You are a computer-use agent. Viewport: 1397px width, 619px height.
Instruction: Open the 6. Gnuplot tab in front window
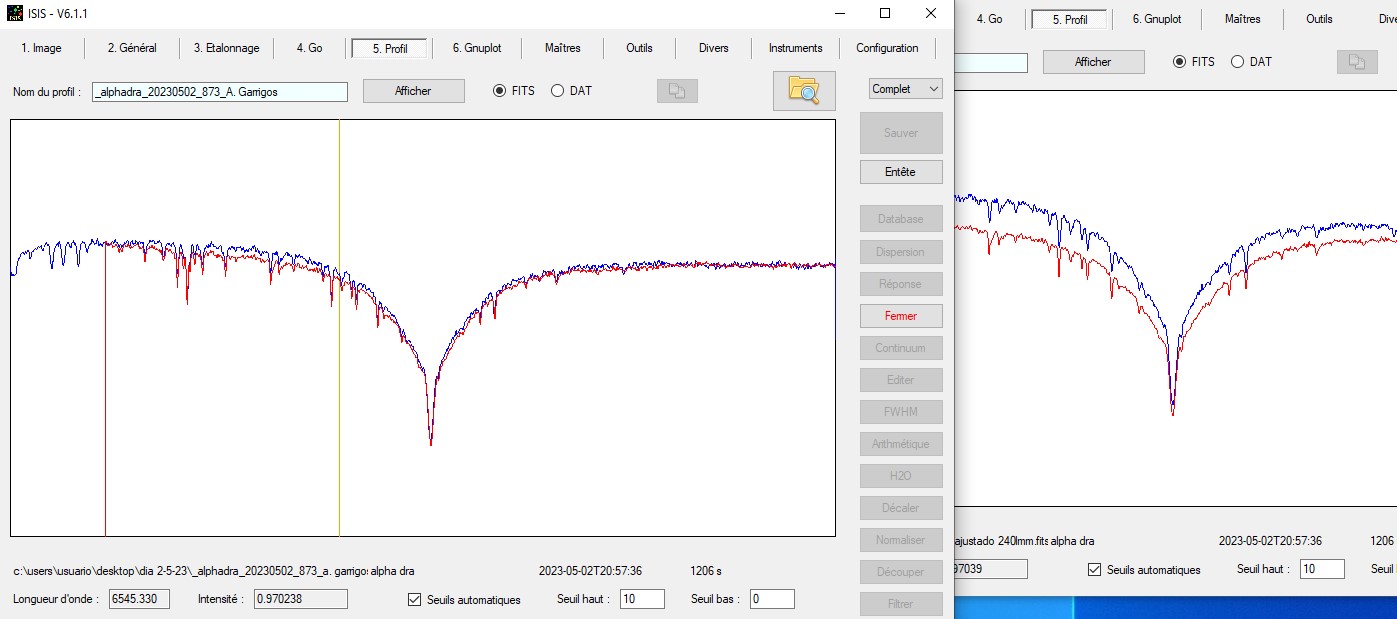pyautogui.click(x=476, y=48)
